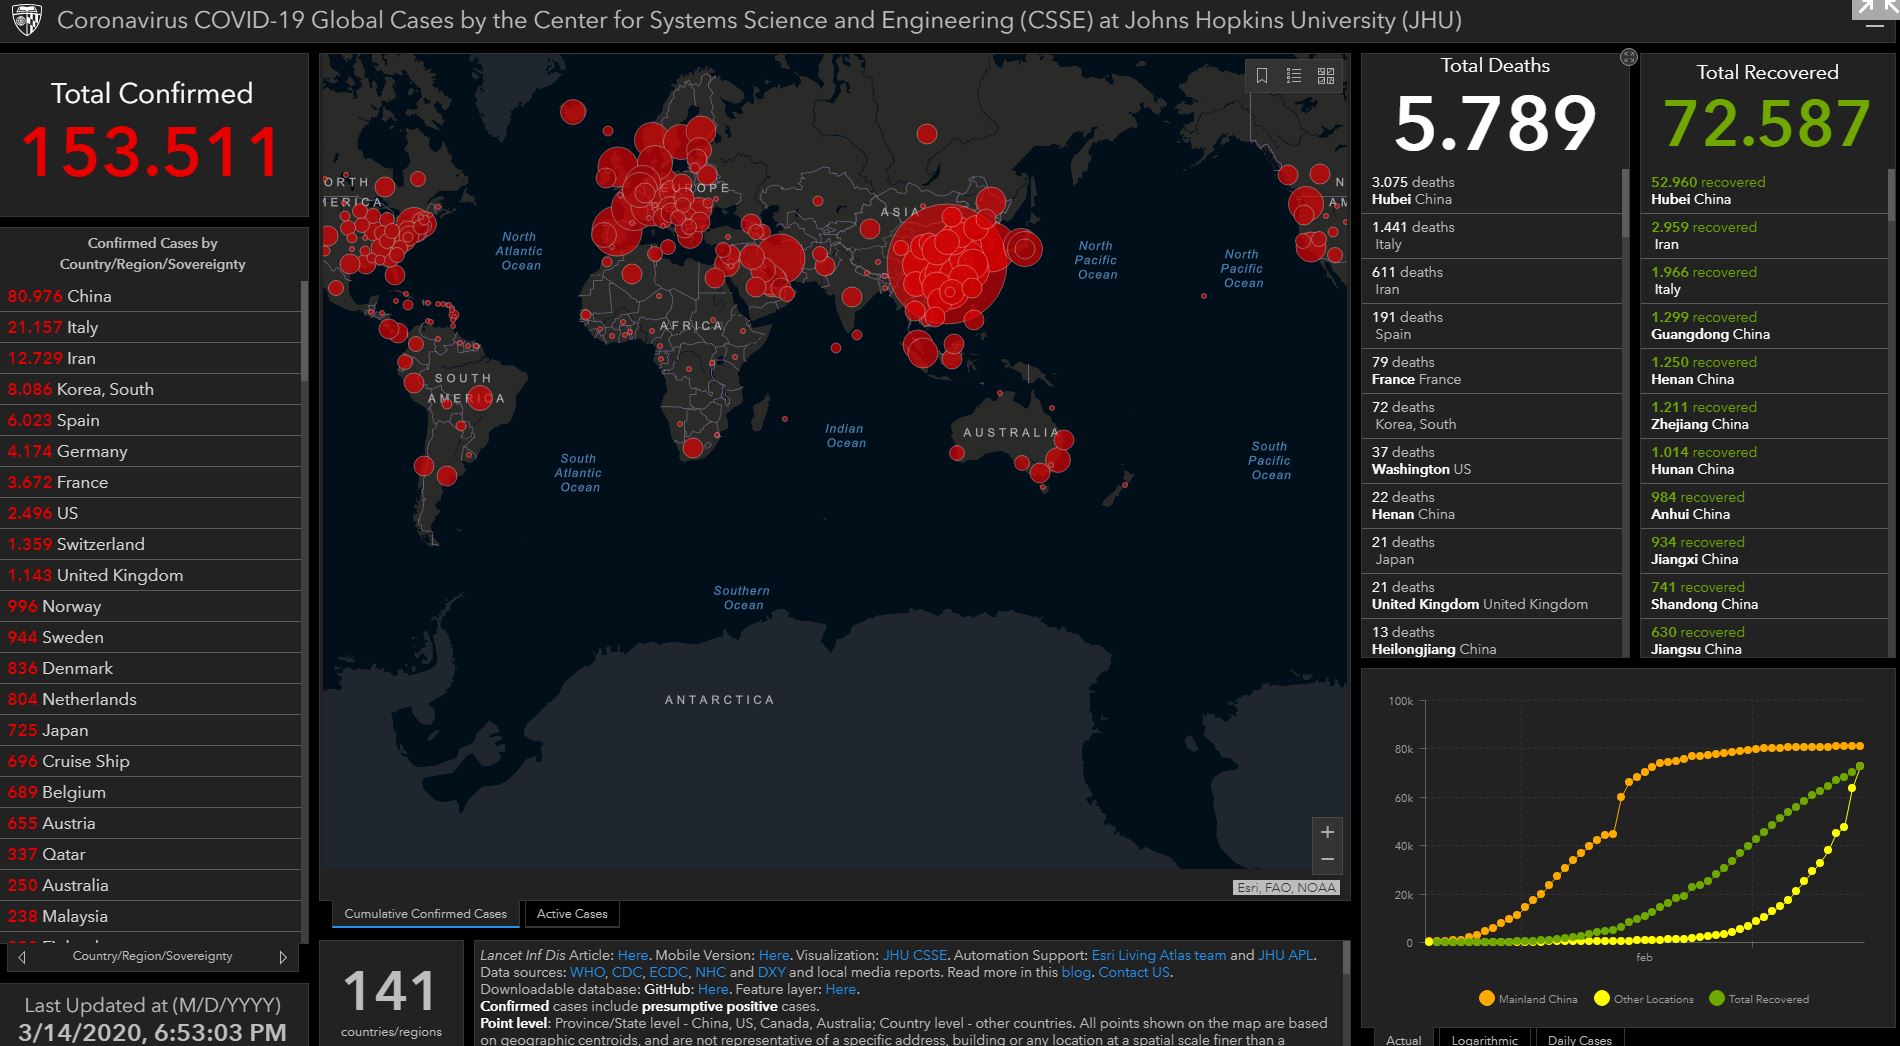
Task: Select Malaysia in confirmed cases list
Action: point(150,916)
